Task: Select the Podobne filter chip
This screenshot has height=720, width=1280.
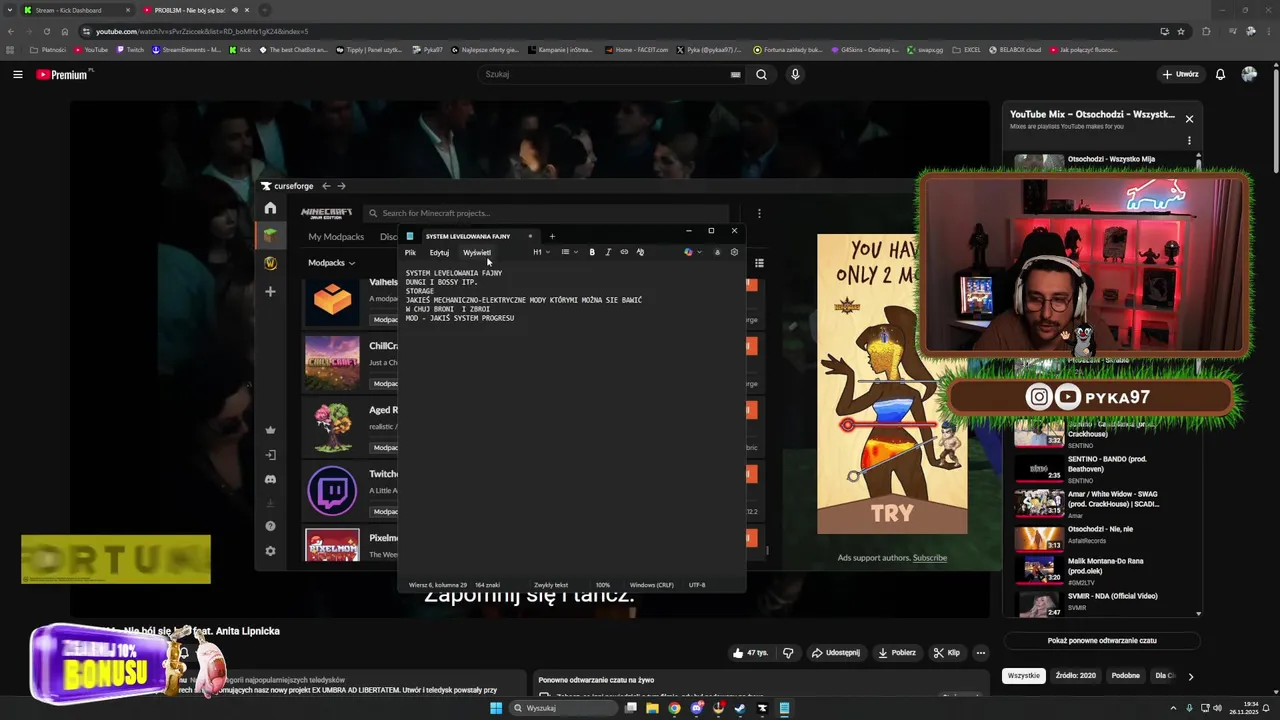Action: (1125, 676)
